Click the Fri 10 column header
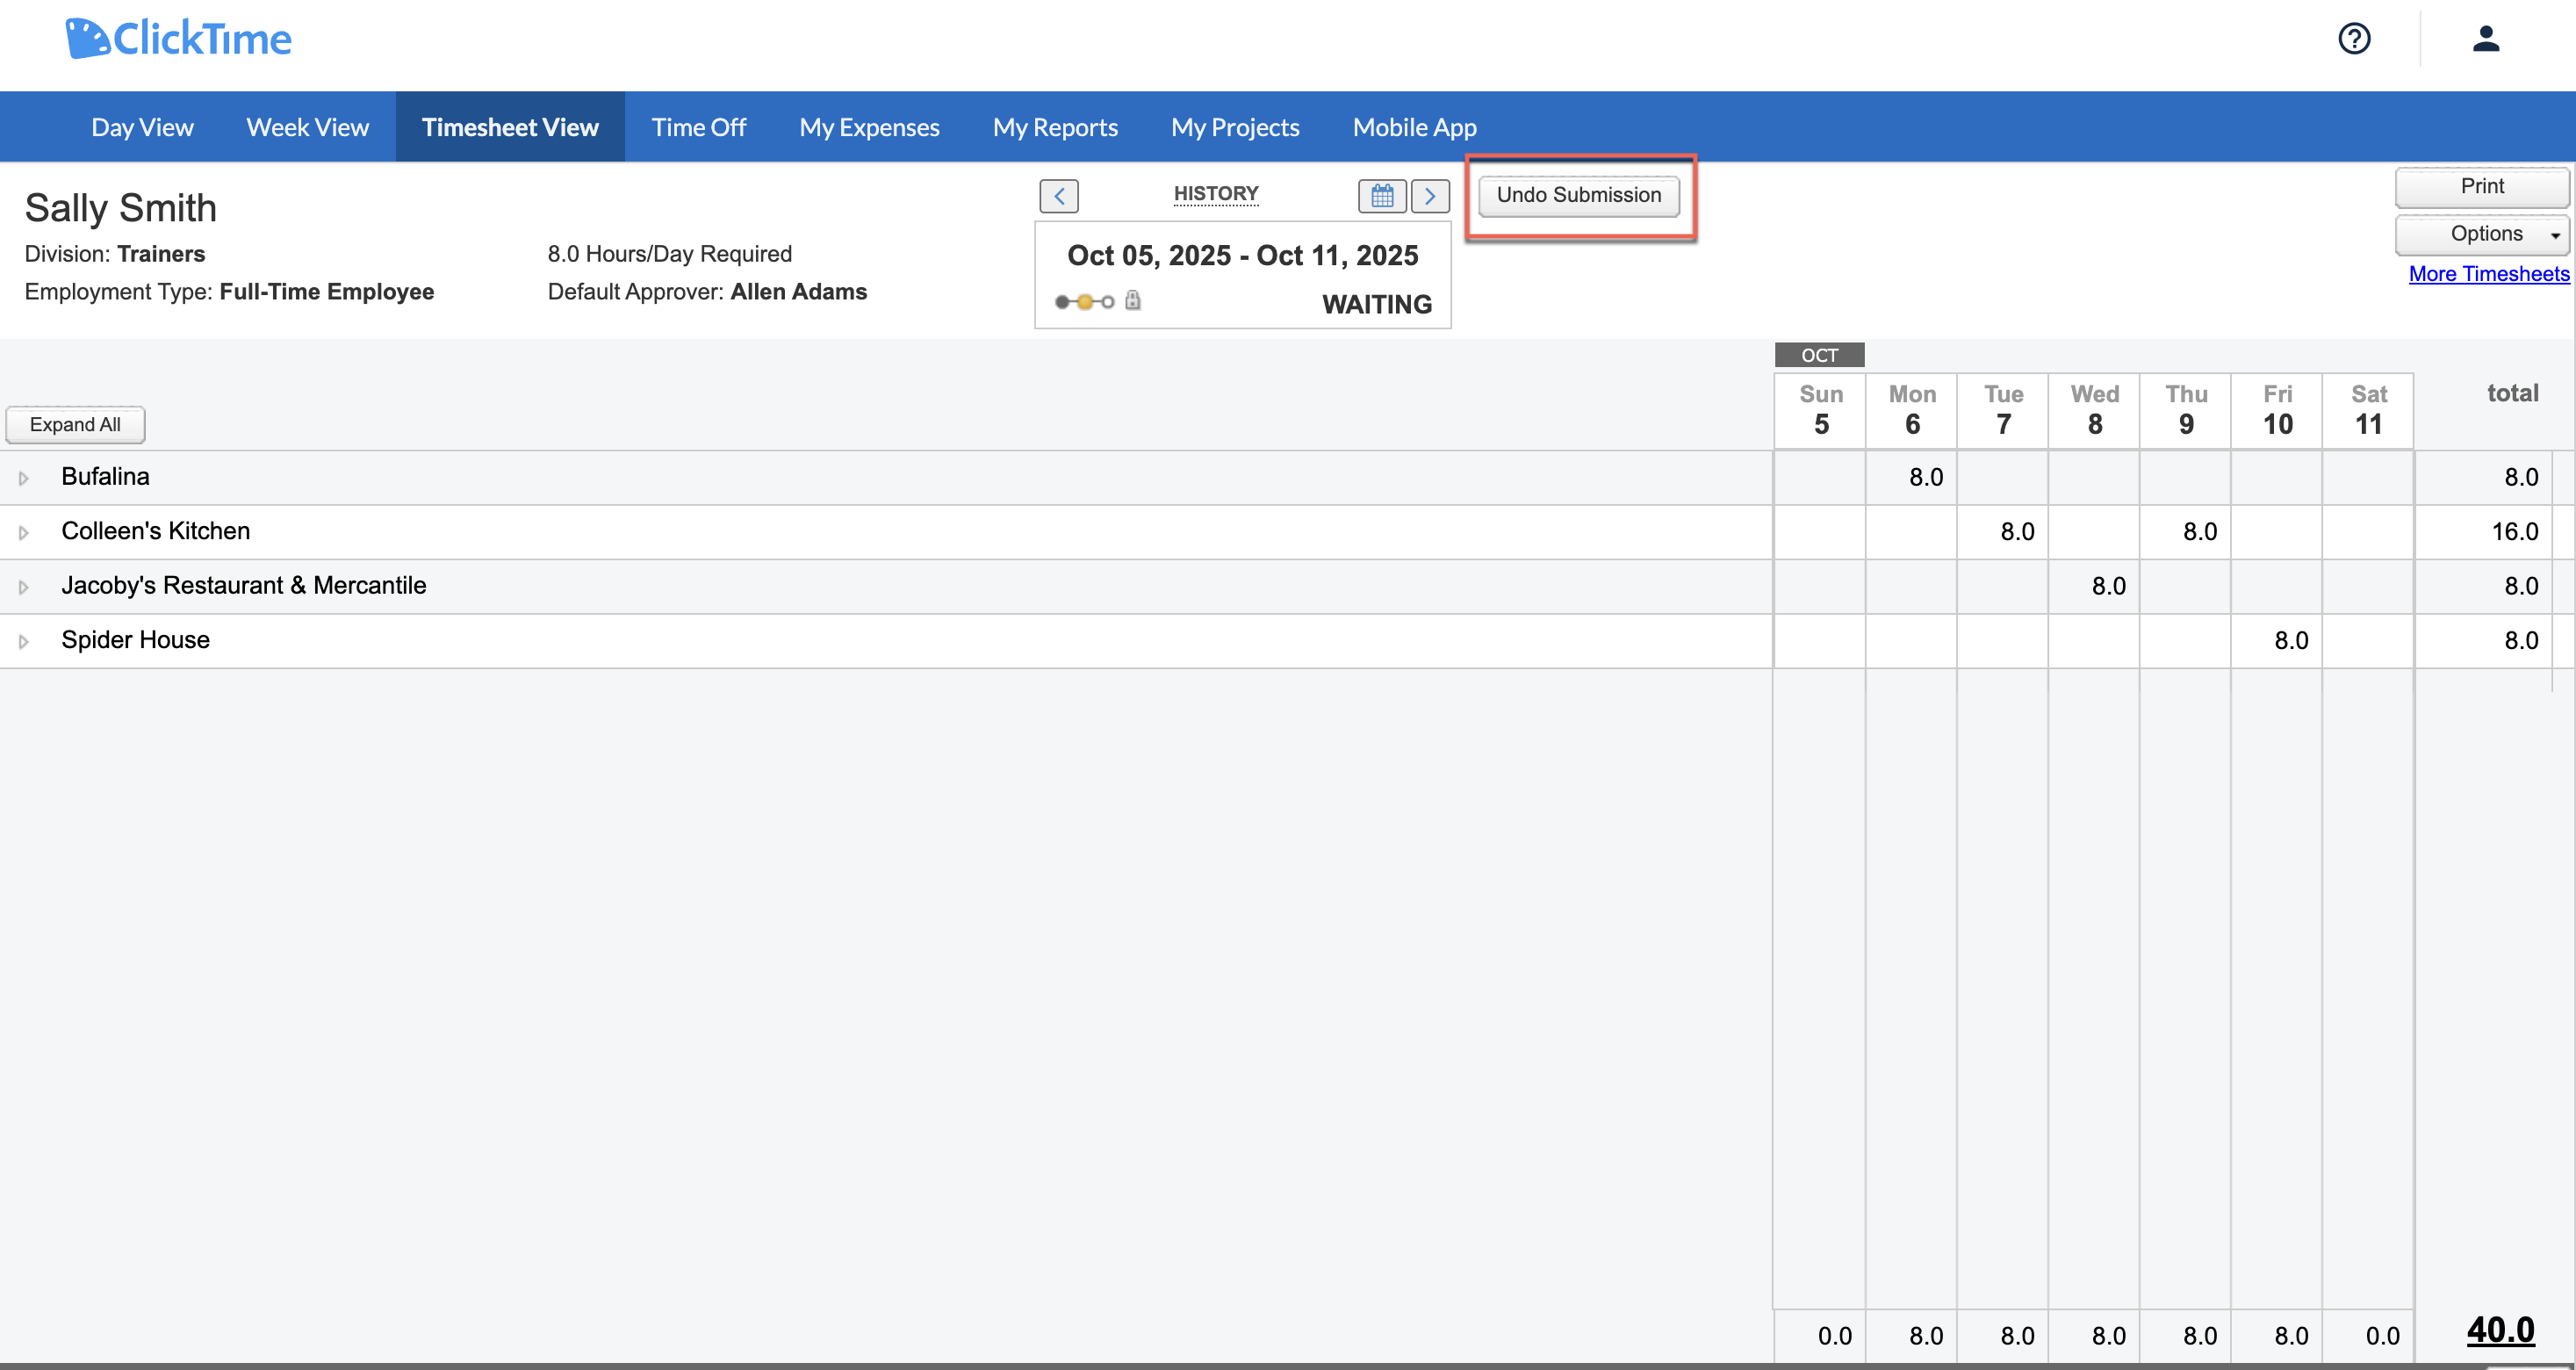The height and width of the screenshot is (1370, 2576). 2277,410
